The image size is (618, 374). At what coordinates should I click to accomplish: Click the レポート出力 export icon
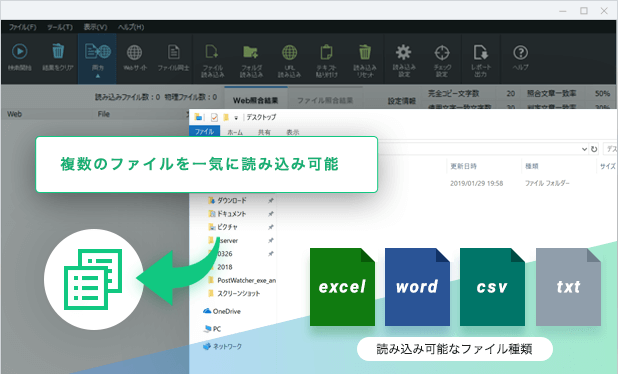(480, 52)
